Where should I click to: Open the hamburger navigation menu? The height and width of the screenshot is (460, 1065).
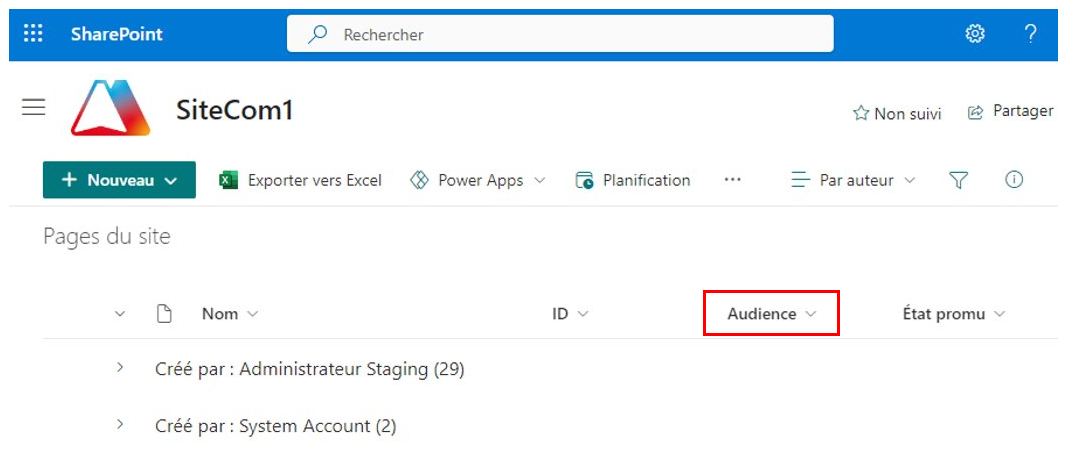click(33, 107)
